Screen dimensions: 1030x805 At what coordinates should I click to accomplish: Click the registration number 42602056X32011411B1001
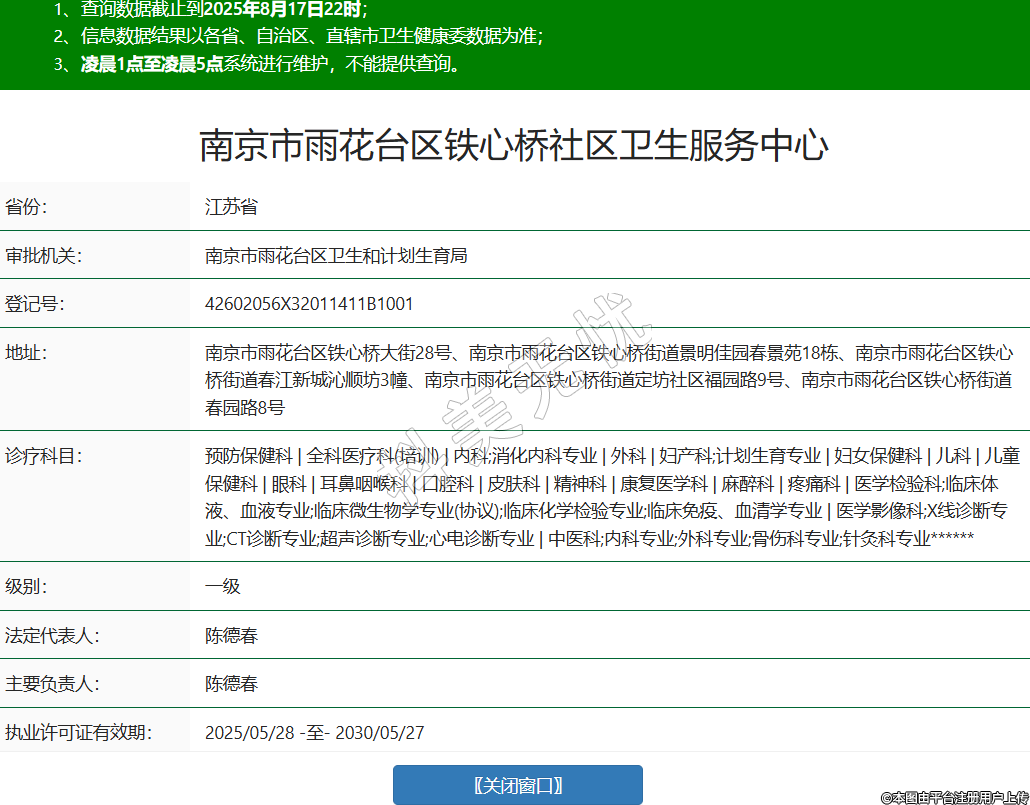(309, 304)
